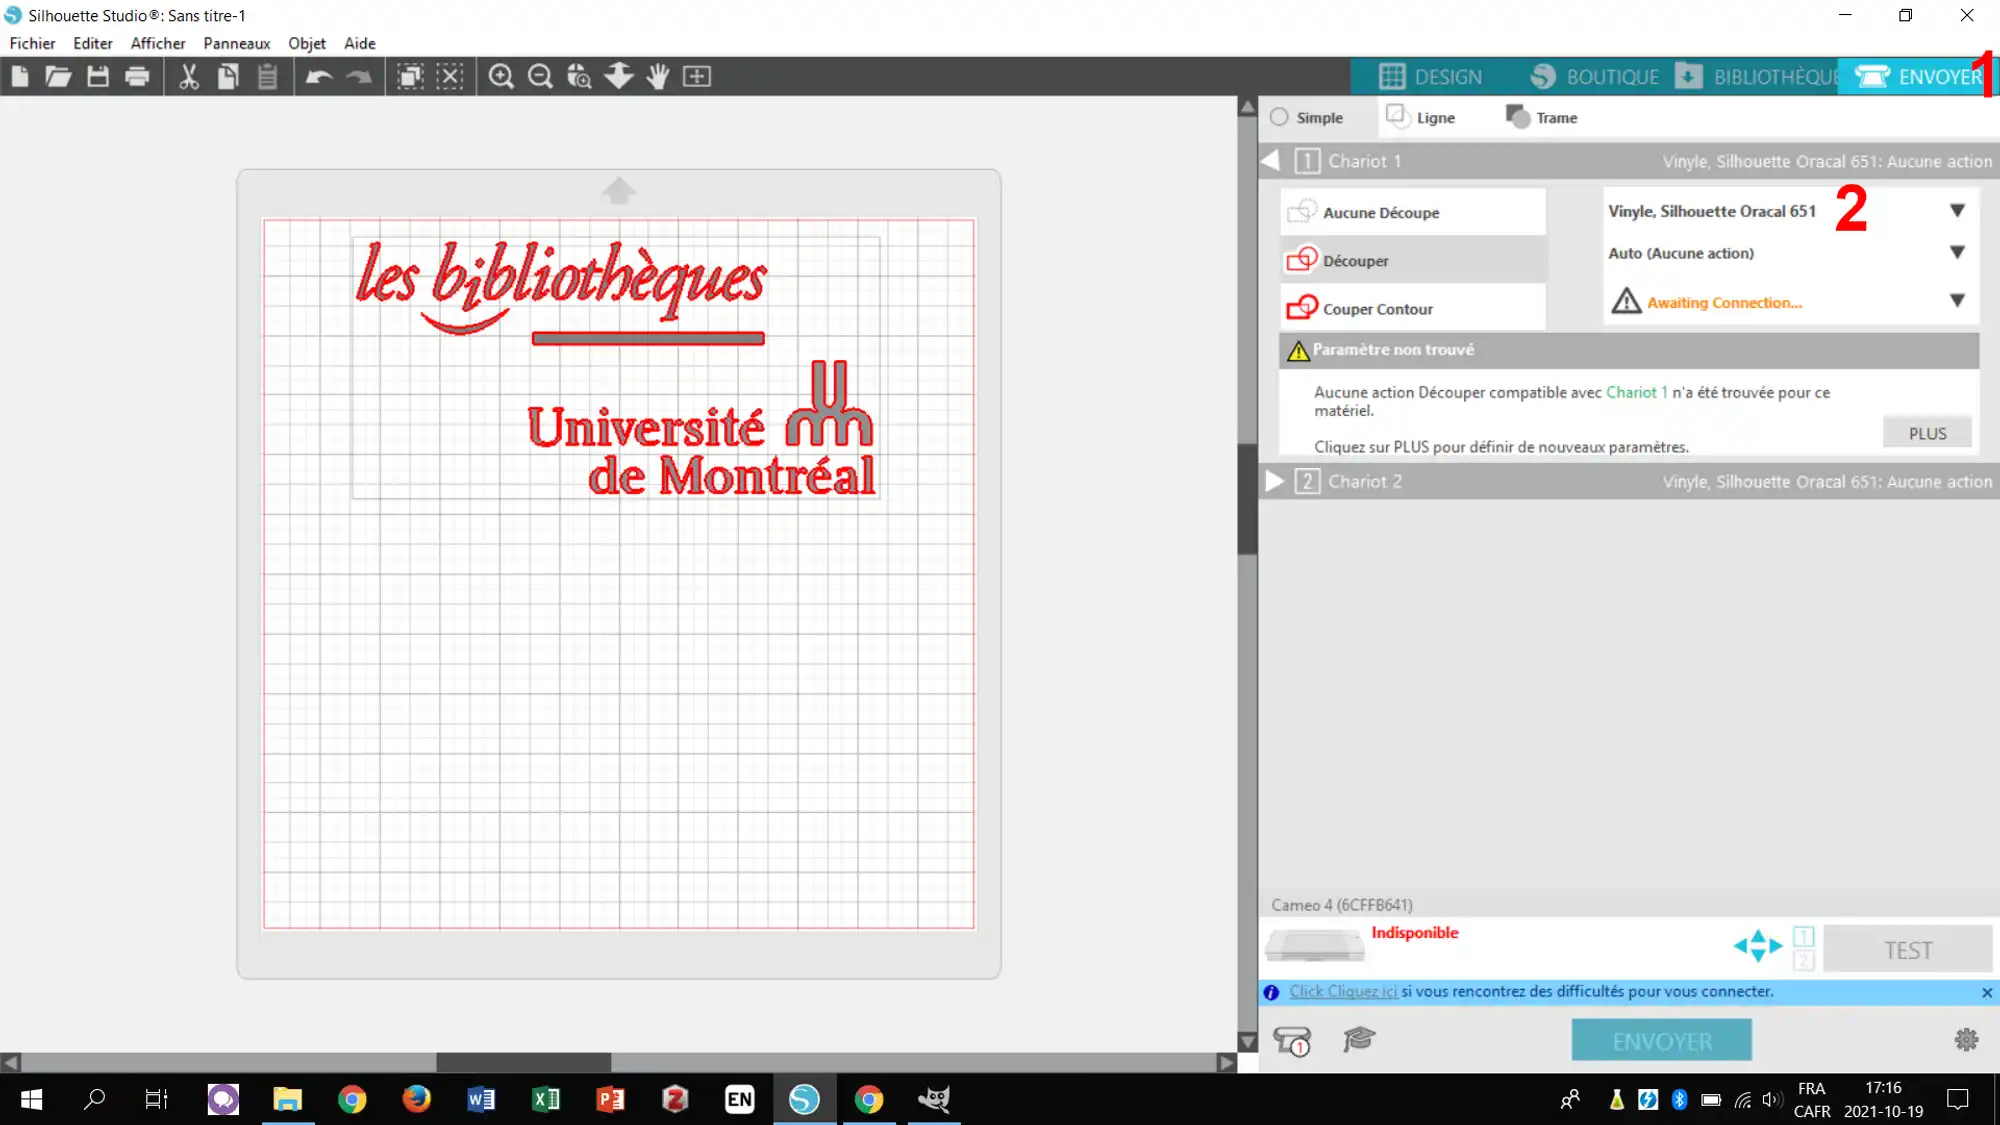Screen dimensions: 2000x1125
Task: Open File Explorer from the taskbar
Action: (x=288, y=1099)
